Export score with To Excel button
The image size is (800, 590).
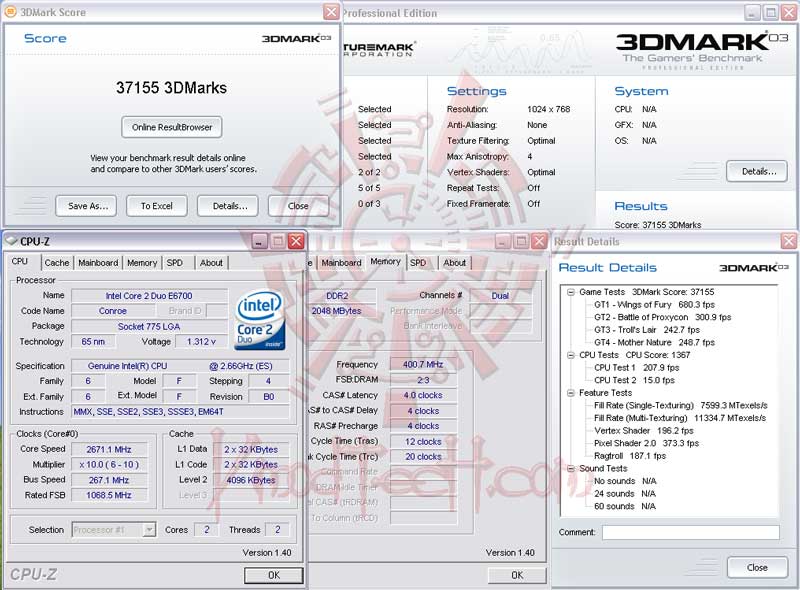click(x=157, y=206)
